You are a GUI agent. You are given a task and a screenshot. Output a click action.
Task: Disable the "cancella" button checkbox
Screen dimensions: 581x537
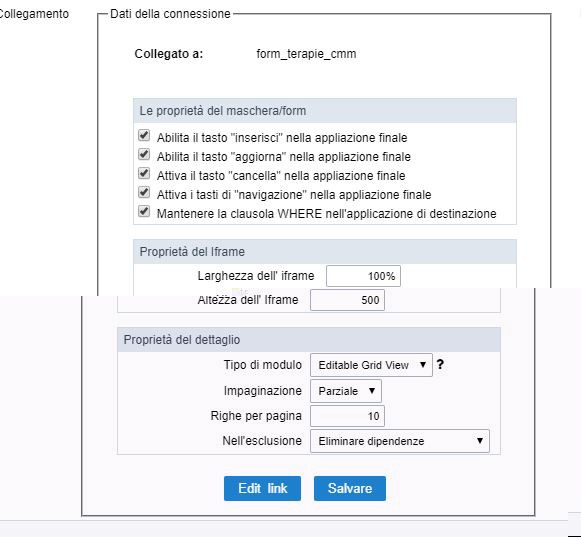(144, 173)
